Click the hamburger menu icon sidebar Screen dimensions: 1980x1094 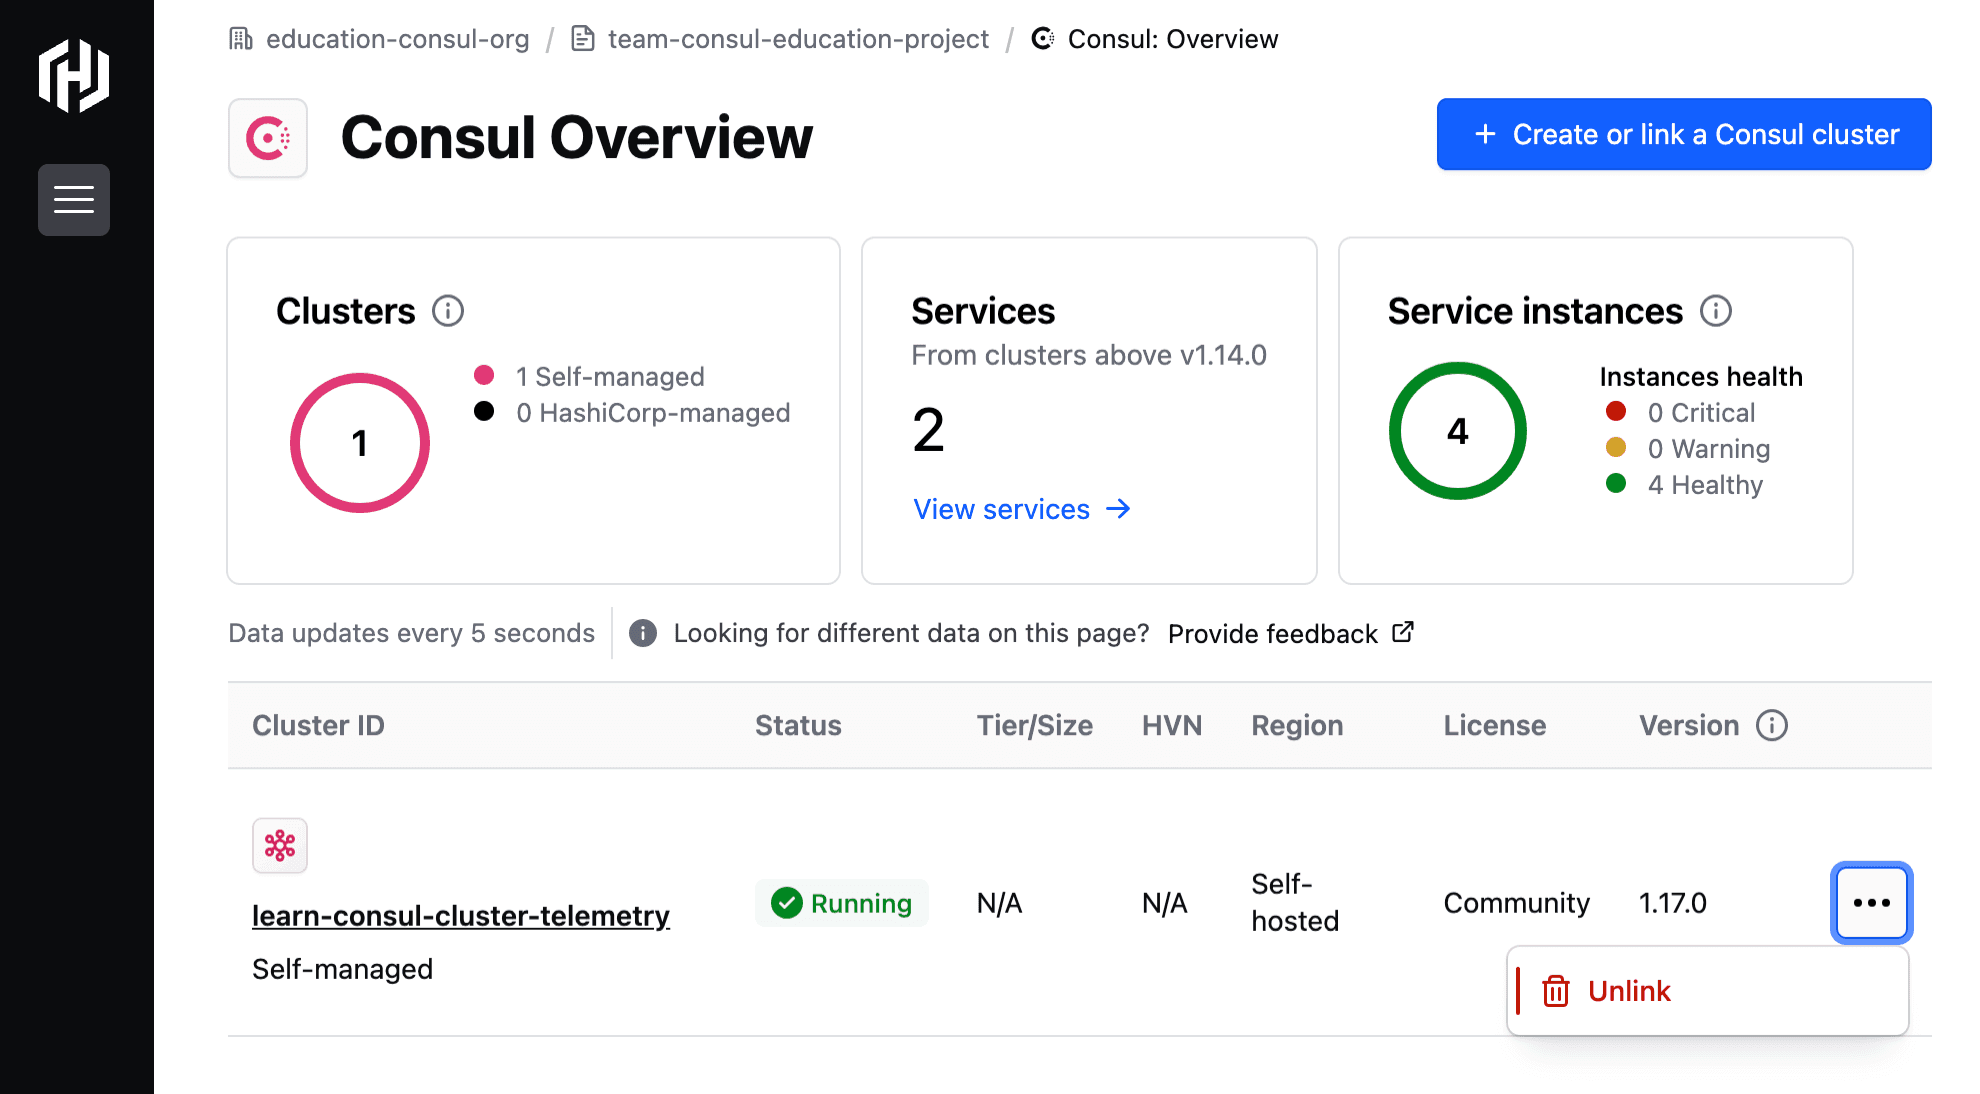[x=74, y=201]
